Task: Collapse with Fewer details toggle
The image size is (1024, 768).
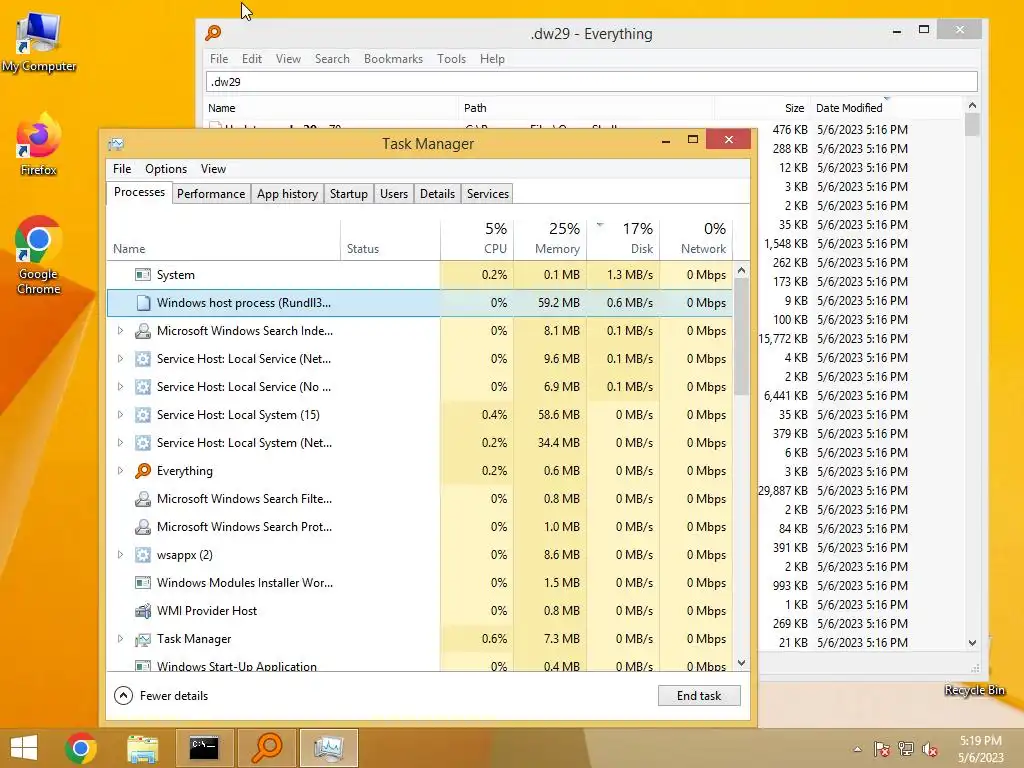Action: [161, 696]
